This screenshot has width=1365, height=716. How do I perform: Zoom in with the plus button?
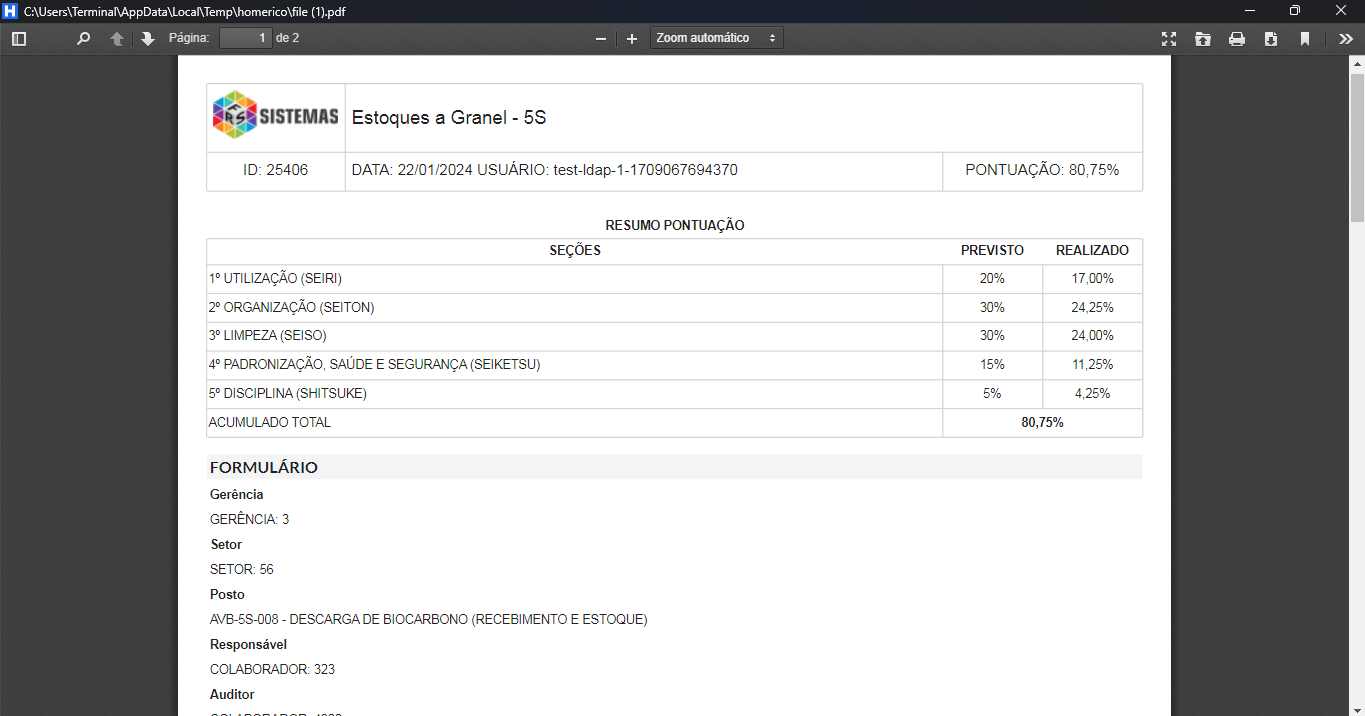(x=632, y=39)
